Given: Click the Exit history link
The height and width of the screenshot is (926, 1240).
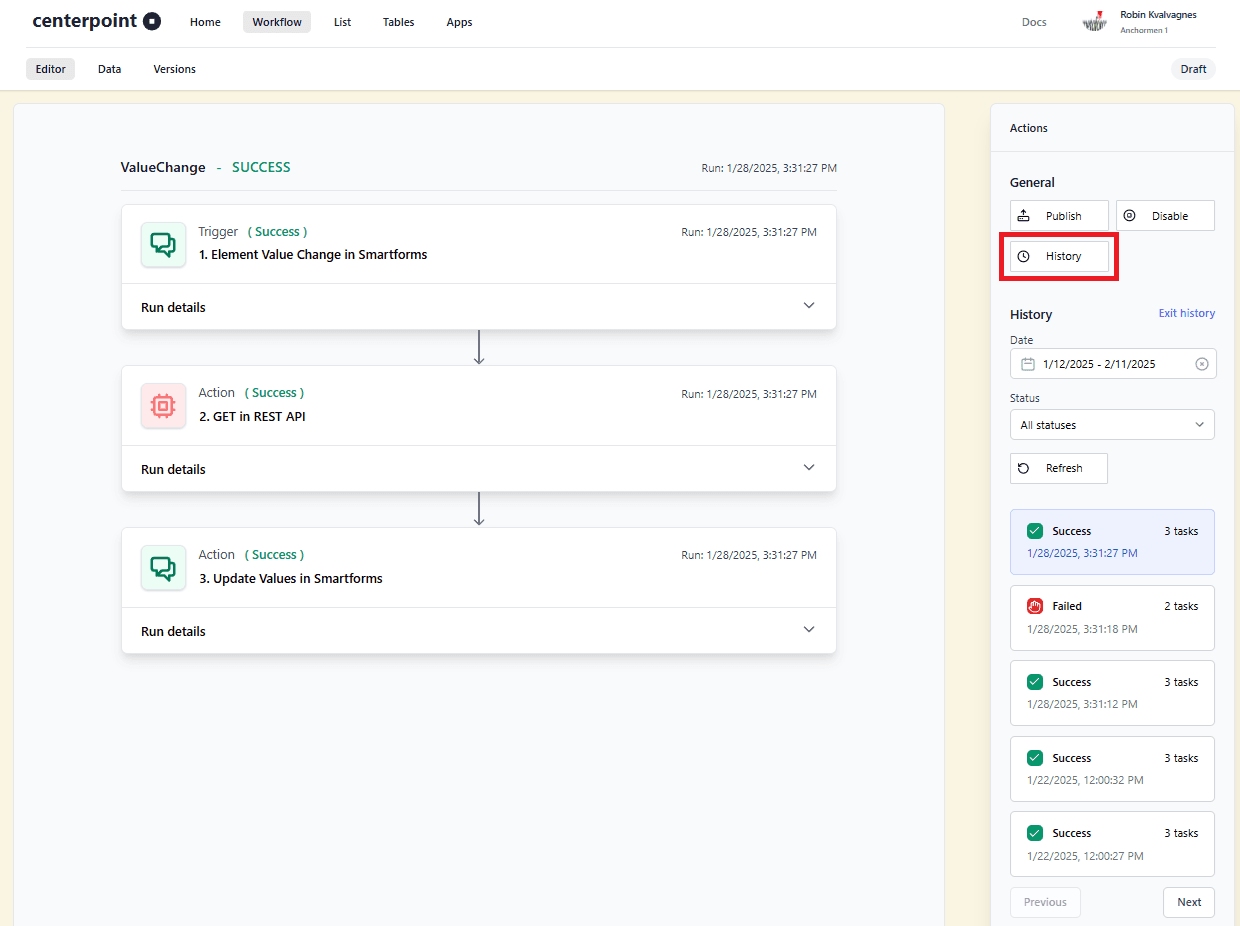Looking at the screenshot, I should point(1186,313).
